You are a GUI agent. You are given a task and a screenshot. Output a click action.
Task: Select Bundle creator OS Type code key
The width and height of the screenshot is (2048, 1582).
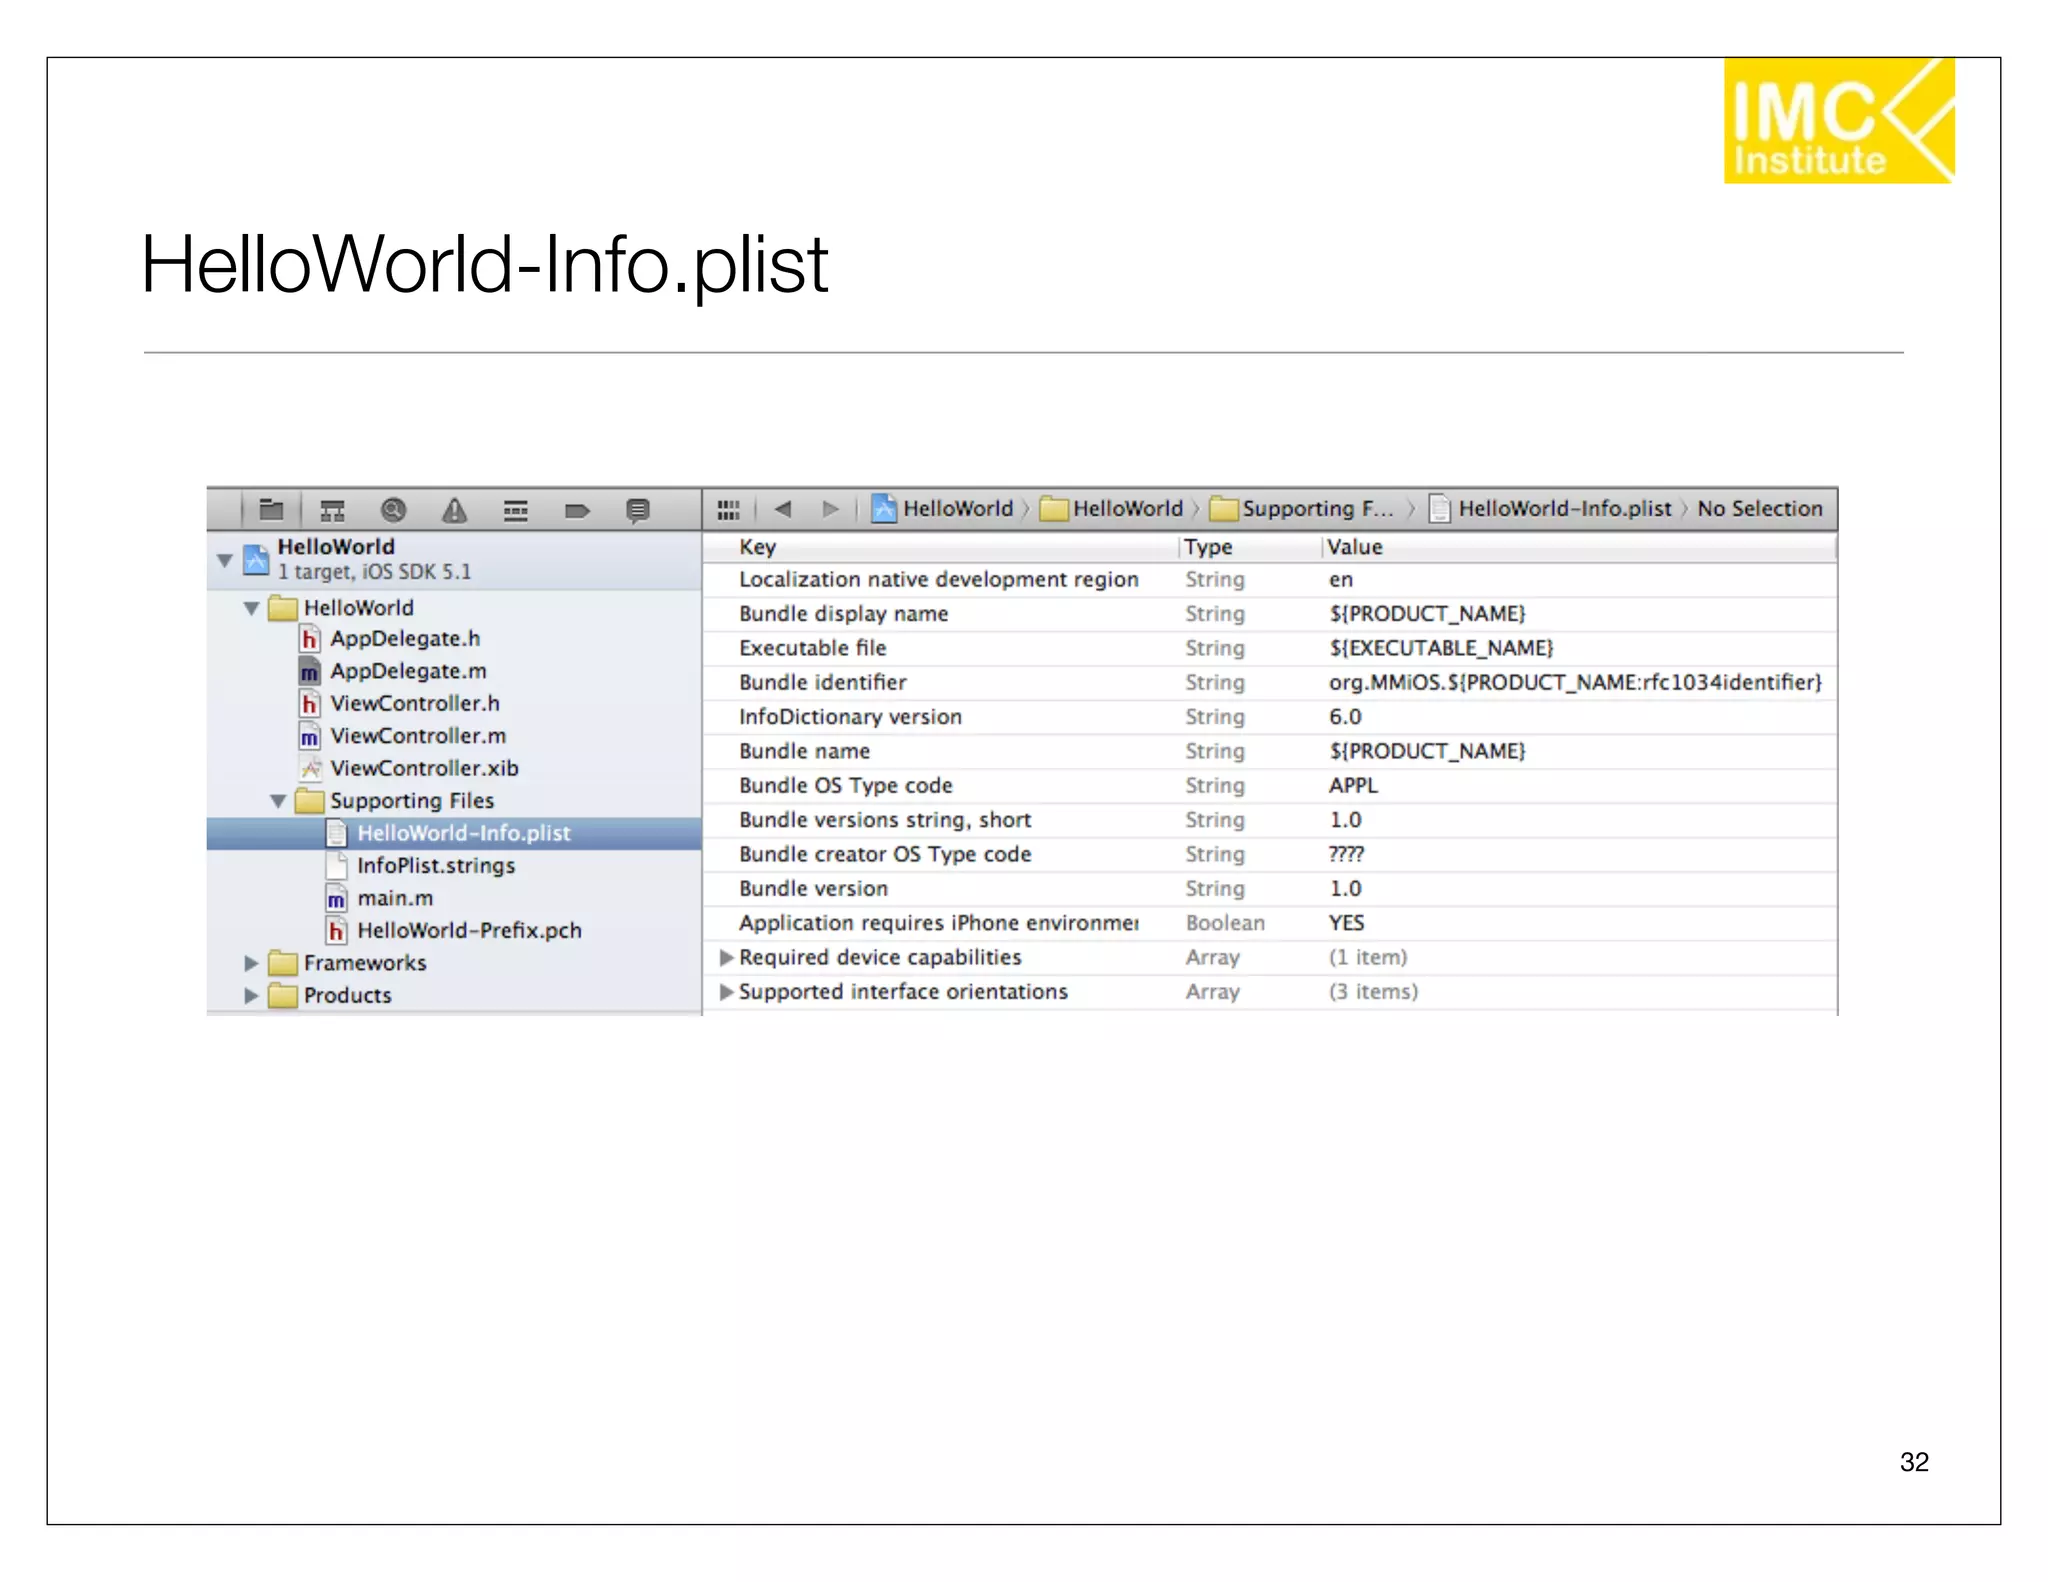[x=885, y=854]
